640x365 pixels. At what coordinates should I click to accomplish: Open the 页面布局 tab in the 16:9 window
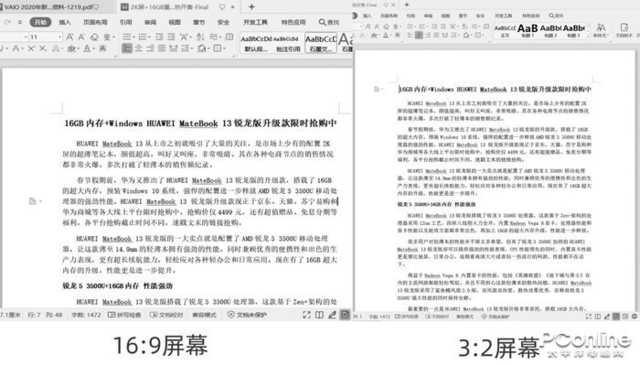coord(96,22)
